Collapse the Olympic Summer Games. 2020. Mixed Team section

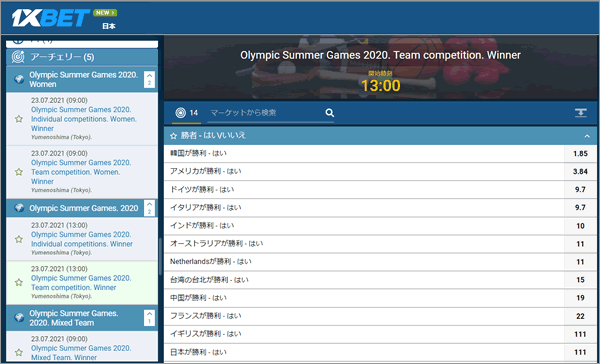150,318
